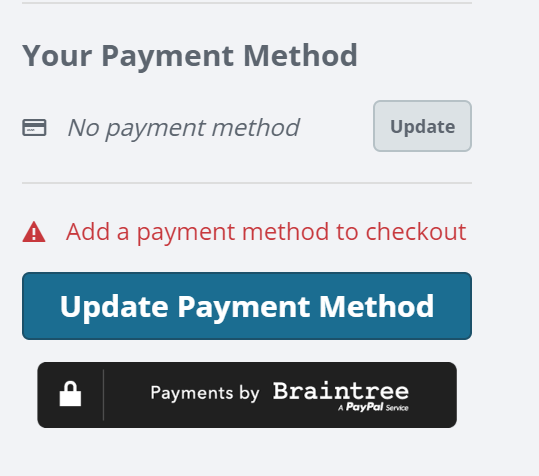Click the PayPal Service logo
Viewport: 539px width, 476px height.
click(x=373, y=407)
